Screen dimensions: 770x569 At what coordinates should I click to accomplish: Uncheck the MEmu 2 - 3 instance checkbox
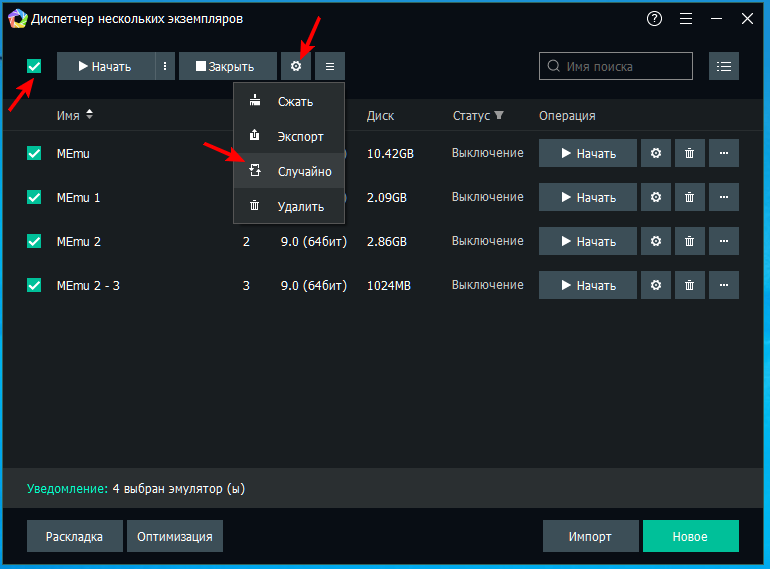pos(34,285)
